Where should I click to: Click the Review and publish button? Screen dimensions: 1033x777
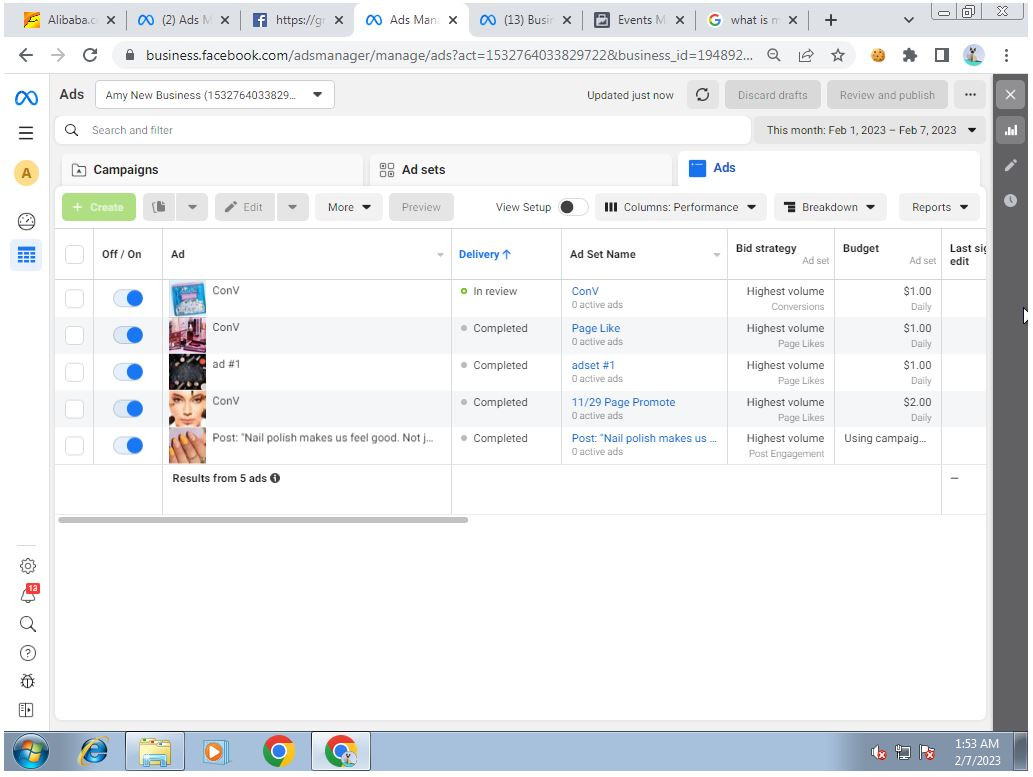pos(887,95)
